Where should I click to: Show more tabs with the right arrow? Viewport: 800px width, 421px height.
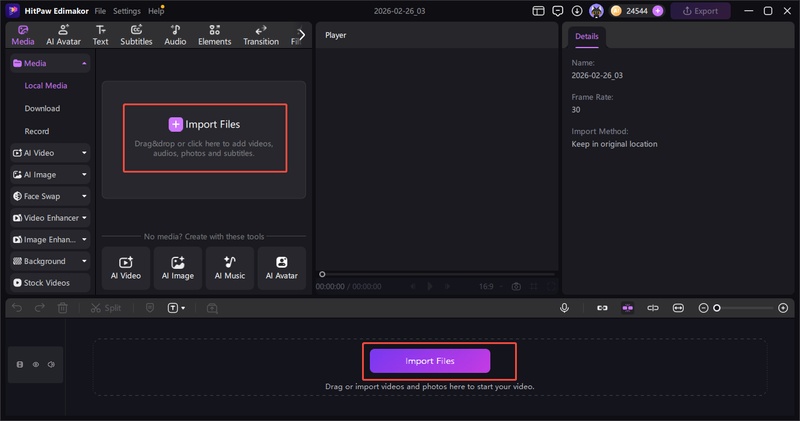[x=302, y=35]
